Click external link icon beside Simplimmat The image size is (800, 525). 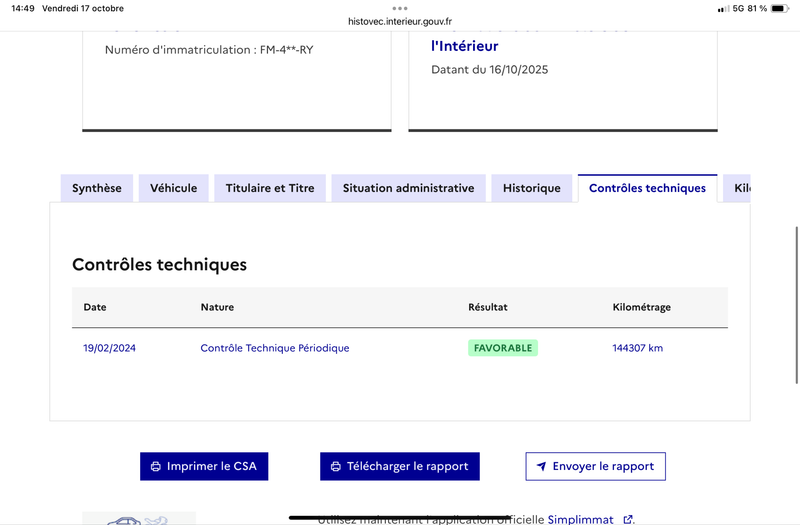point(628,520)
